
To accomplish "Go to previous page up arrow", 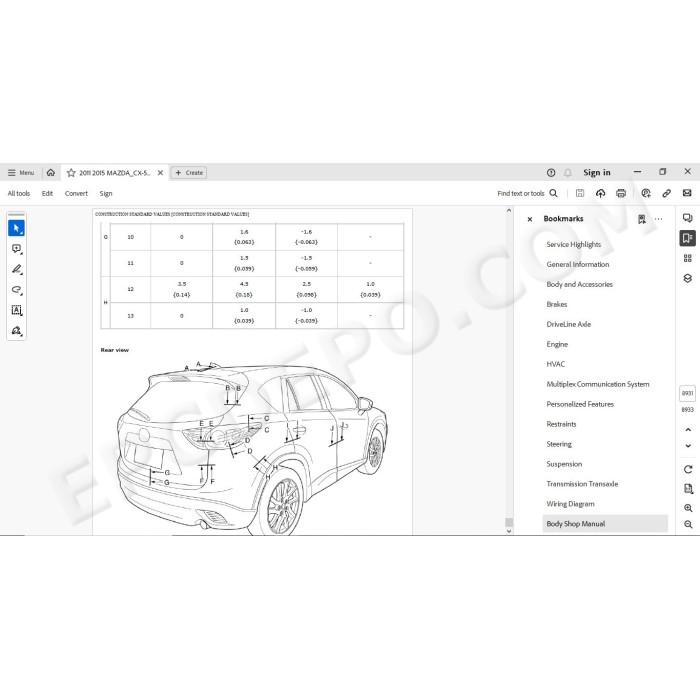I will click(688, 430).
